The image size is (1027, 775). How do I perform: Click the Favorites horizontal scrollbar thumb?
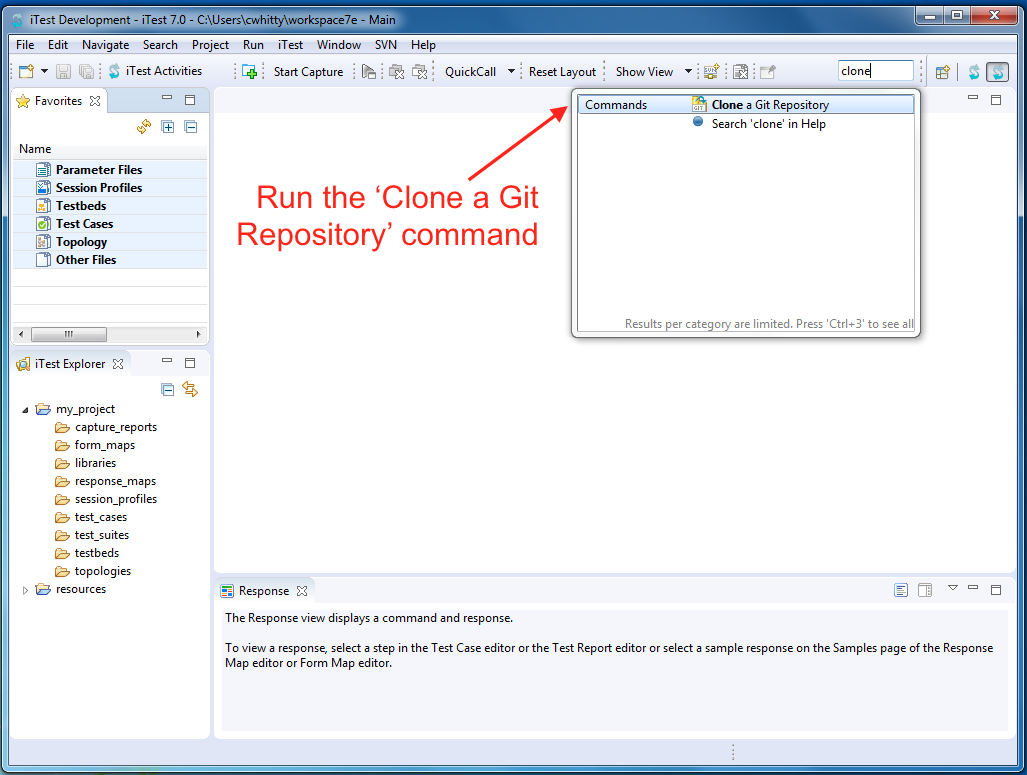[x=69, y=334]
